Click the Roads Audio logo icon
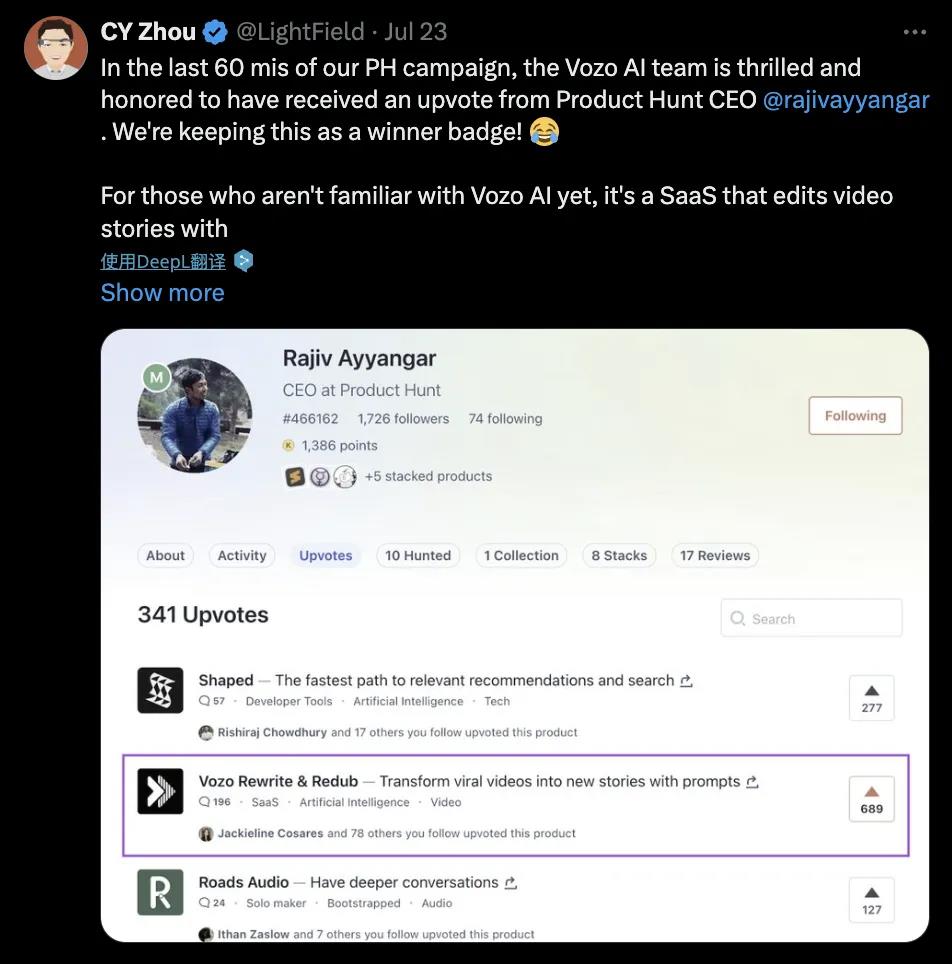This screenshot has height=964, width=952. pos(160,892)
